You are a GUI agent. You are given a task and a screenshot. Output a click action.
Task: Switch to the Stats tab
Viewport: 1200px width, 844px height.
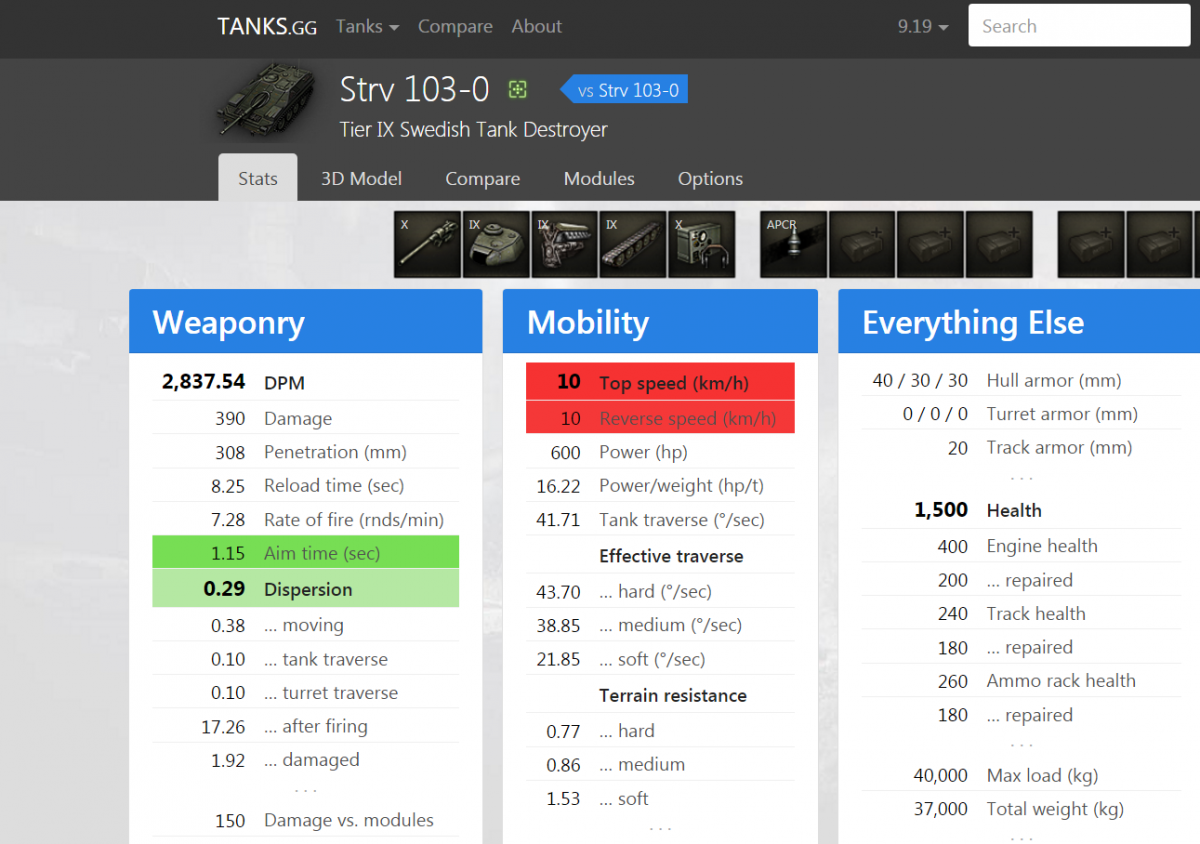click(x=258, y=178)
